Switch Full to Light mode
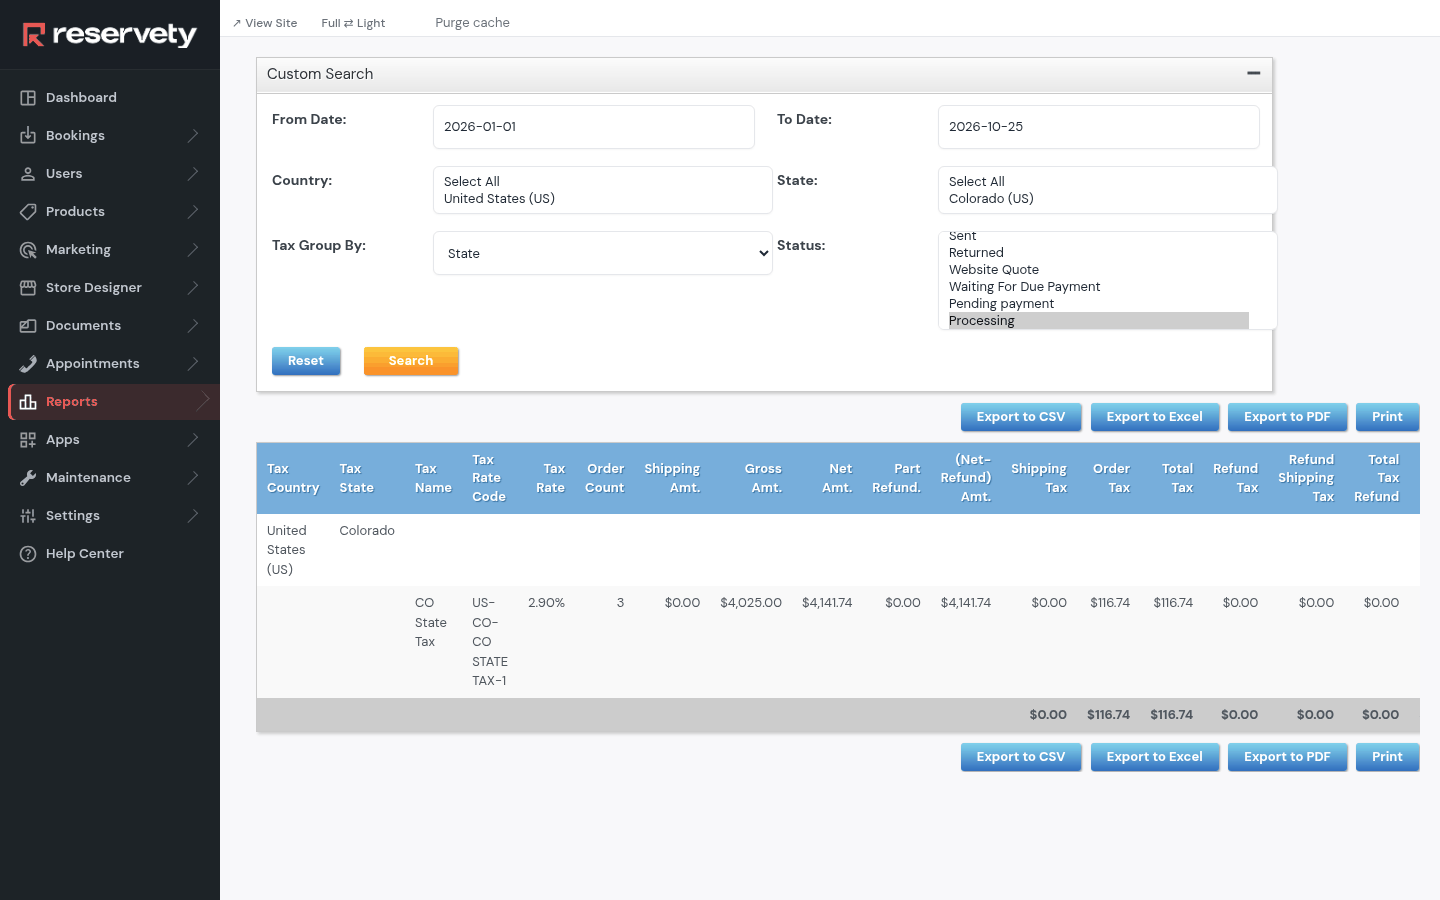 [x=353, y=23]
